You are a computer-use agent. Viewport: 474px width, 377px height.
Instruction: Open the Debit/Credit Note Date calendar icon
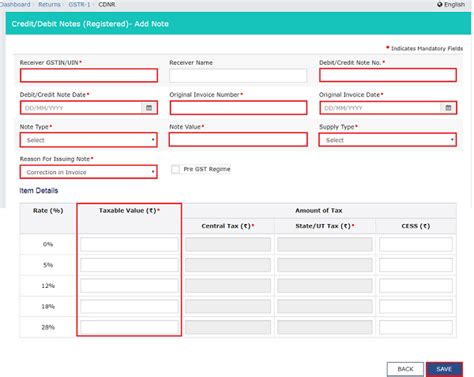tap(149, 108)
